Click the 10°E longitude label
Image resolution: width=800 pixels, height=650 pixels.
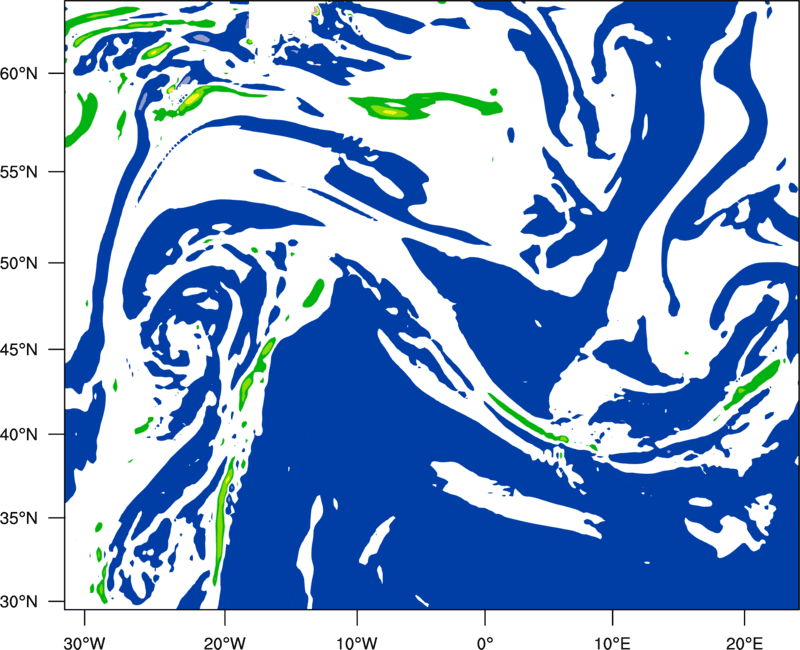tap(612, 642)
